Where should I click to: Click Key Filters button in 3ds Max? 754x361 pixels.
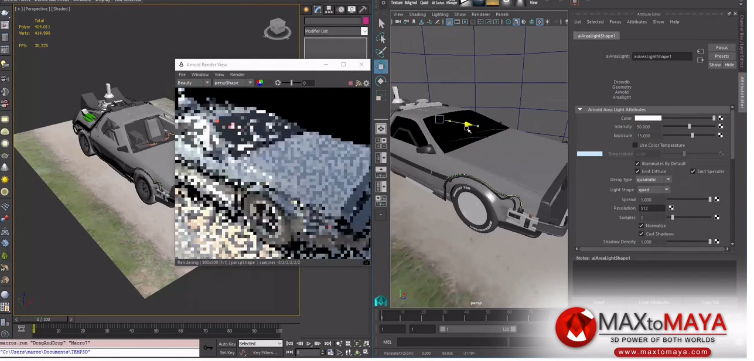click(x=265, y=353)
